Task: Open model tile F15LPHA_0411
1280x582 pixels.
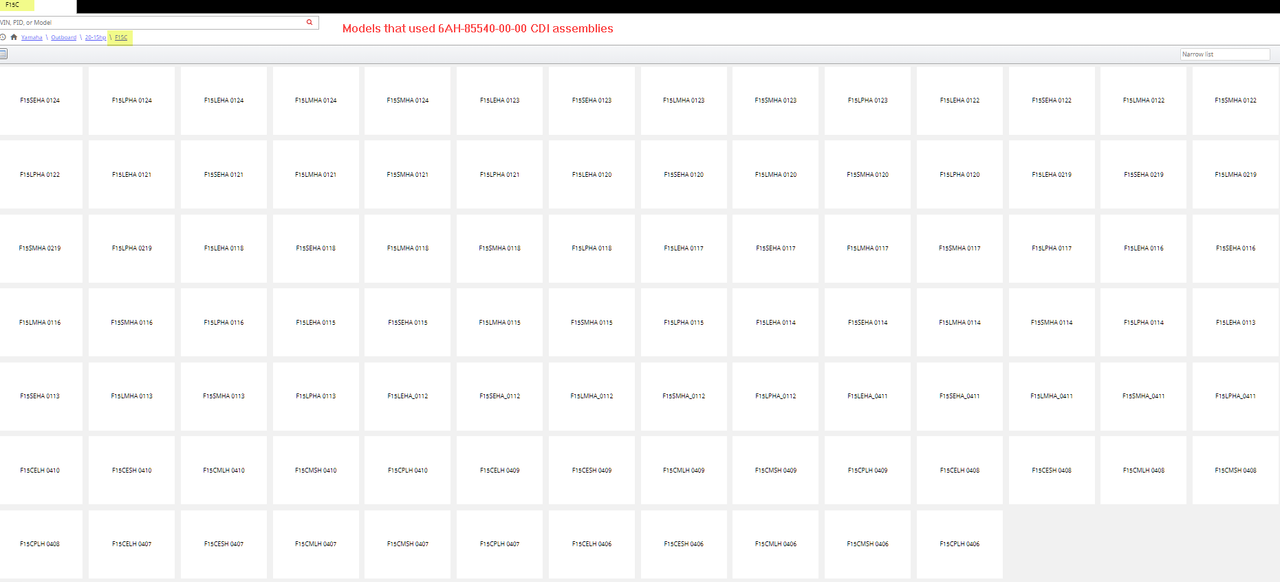Action: pos(1236,396)
